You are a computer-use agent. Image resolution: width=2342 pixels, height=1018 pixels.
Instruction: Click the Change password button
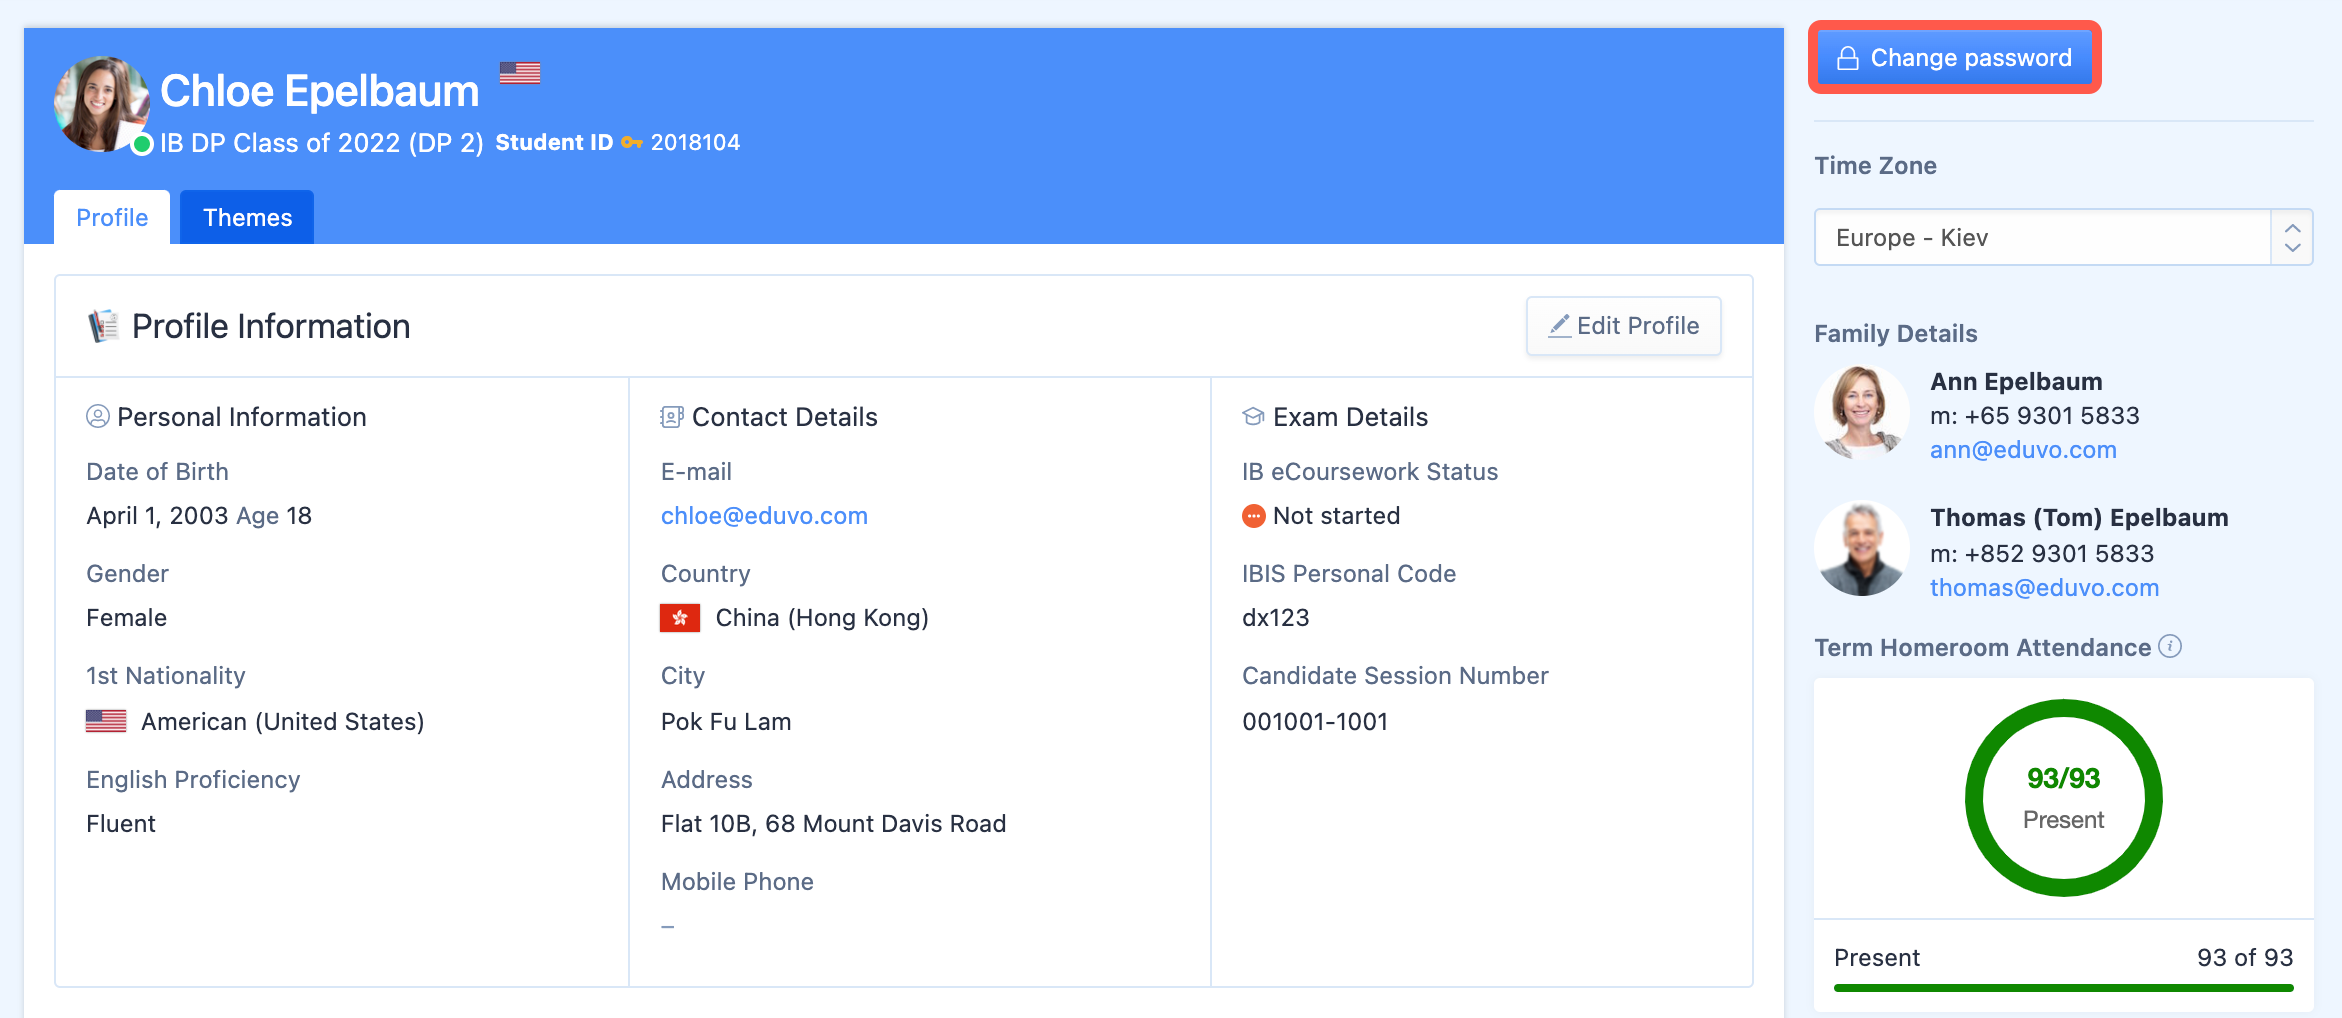click(1954, 58)
